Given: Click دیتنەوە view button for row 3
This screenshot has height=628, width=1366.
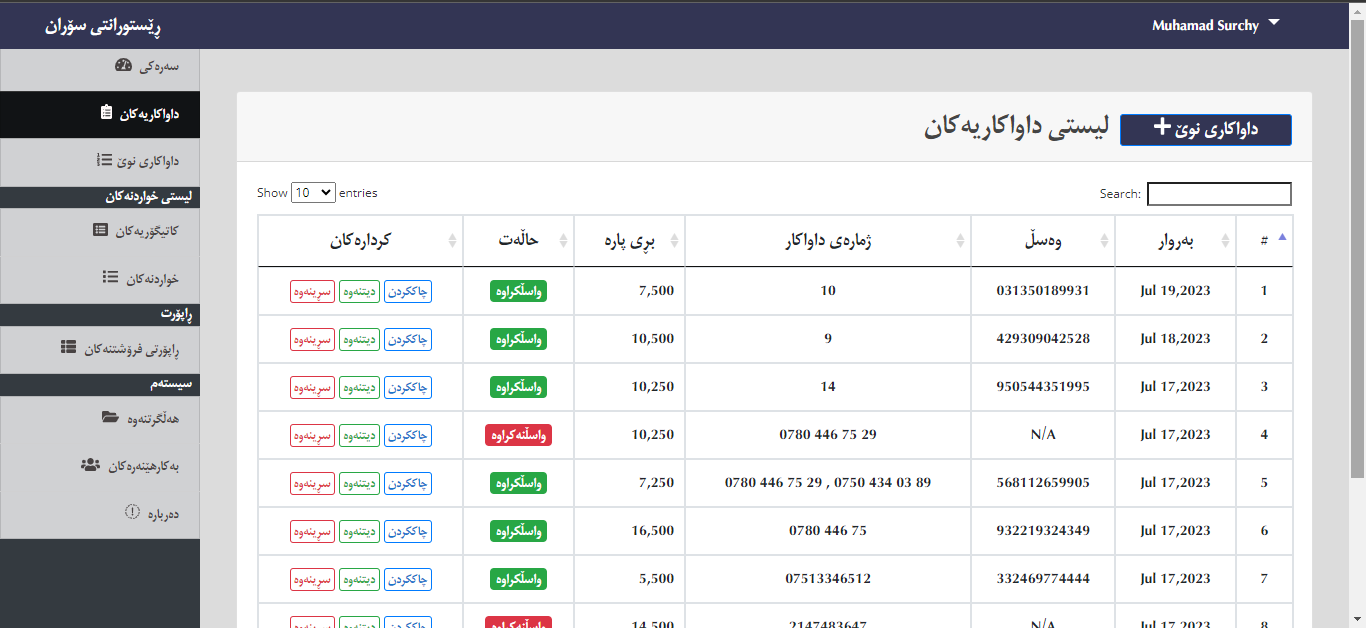Looking at the screenshot, I should [359, 387].
